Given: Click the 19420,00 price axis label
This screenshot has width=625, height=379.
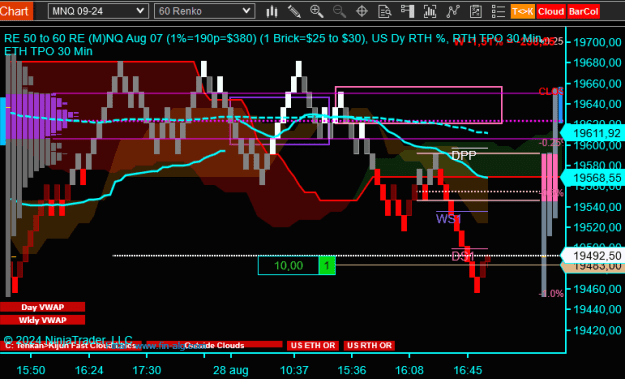Looking at the screenshot, I should pos(597,330).
